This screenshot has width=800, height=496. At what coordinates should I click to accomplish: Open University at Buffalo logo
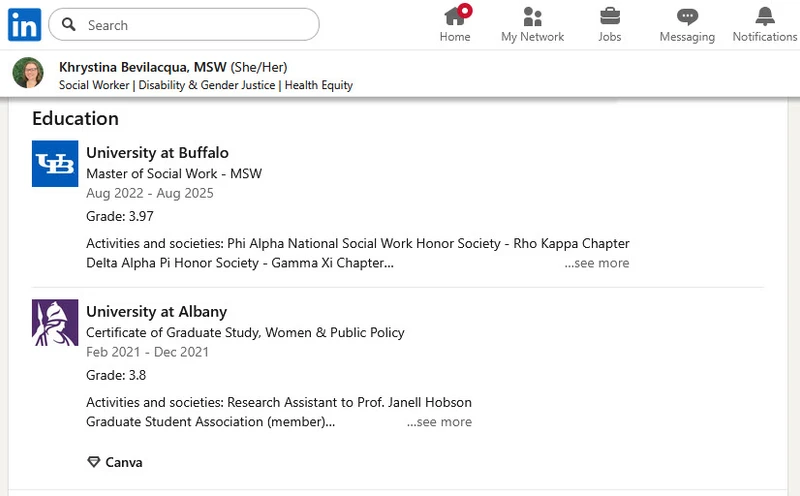tap(55, 164)
